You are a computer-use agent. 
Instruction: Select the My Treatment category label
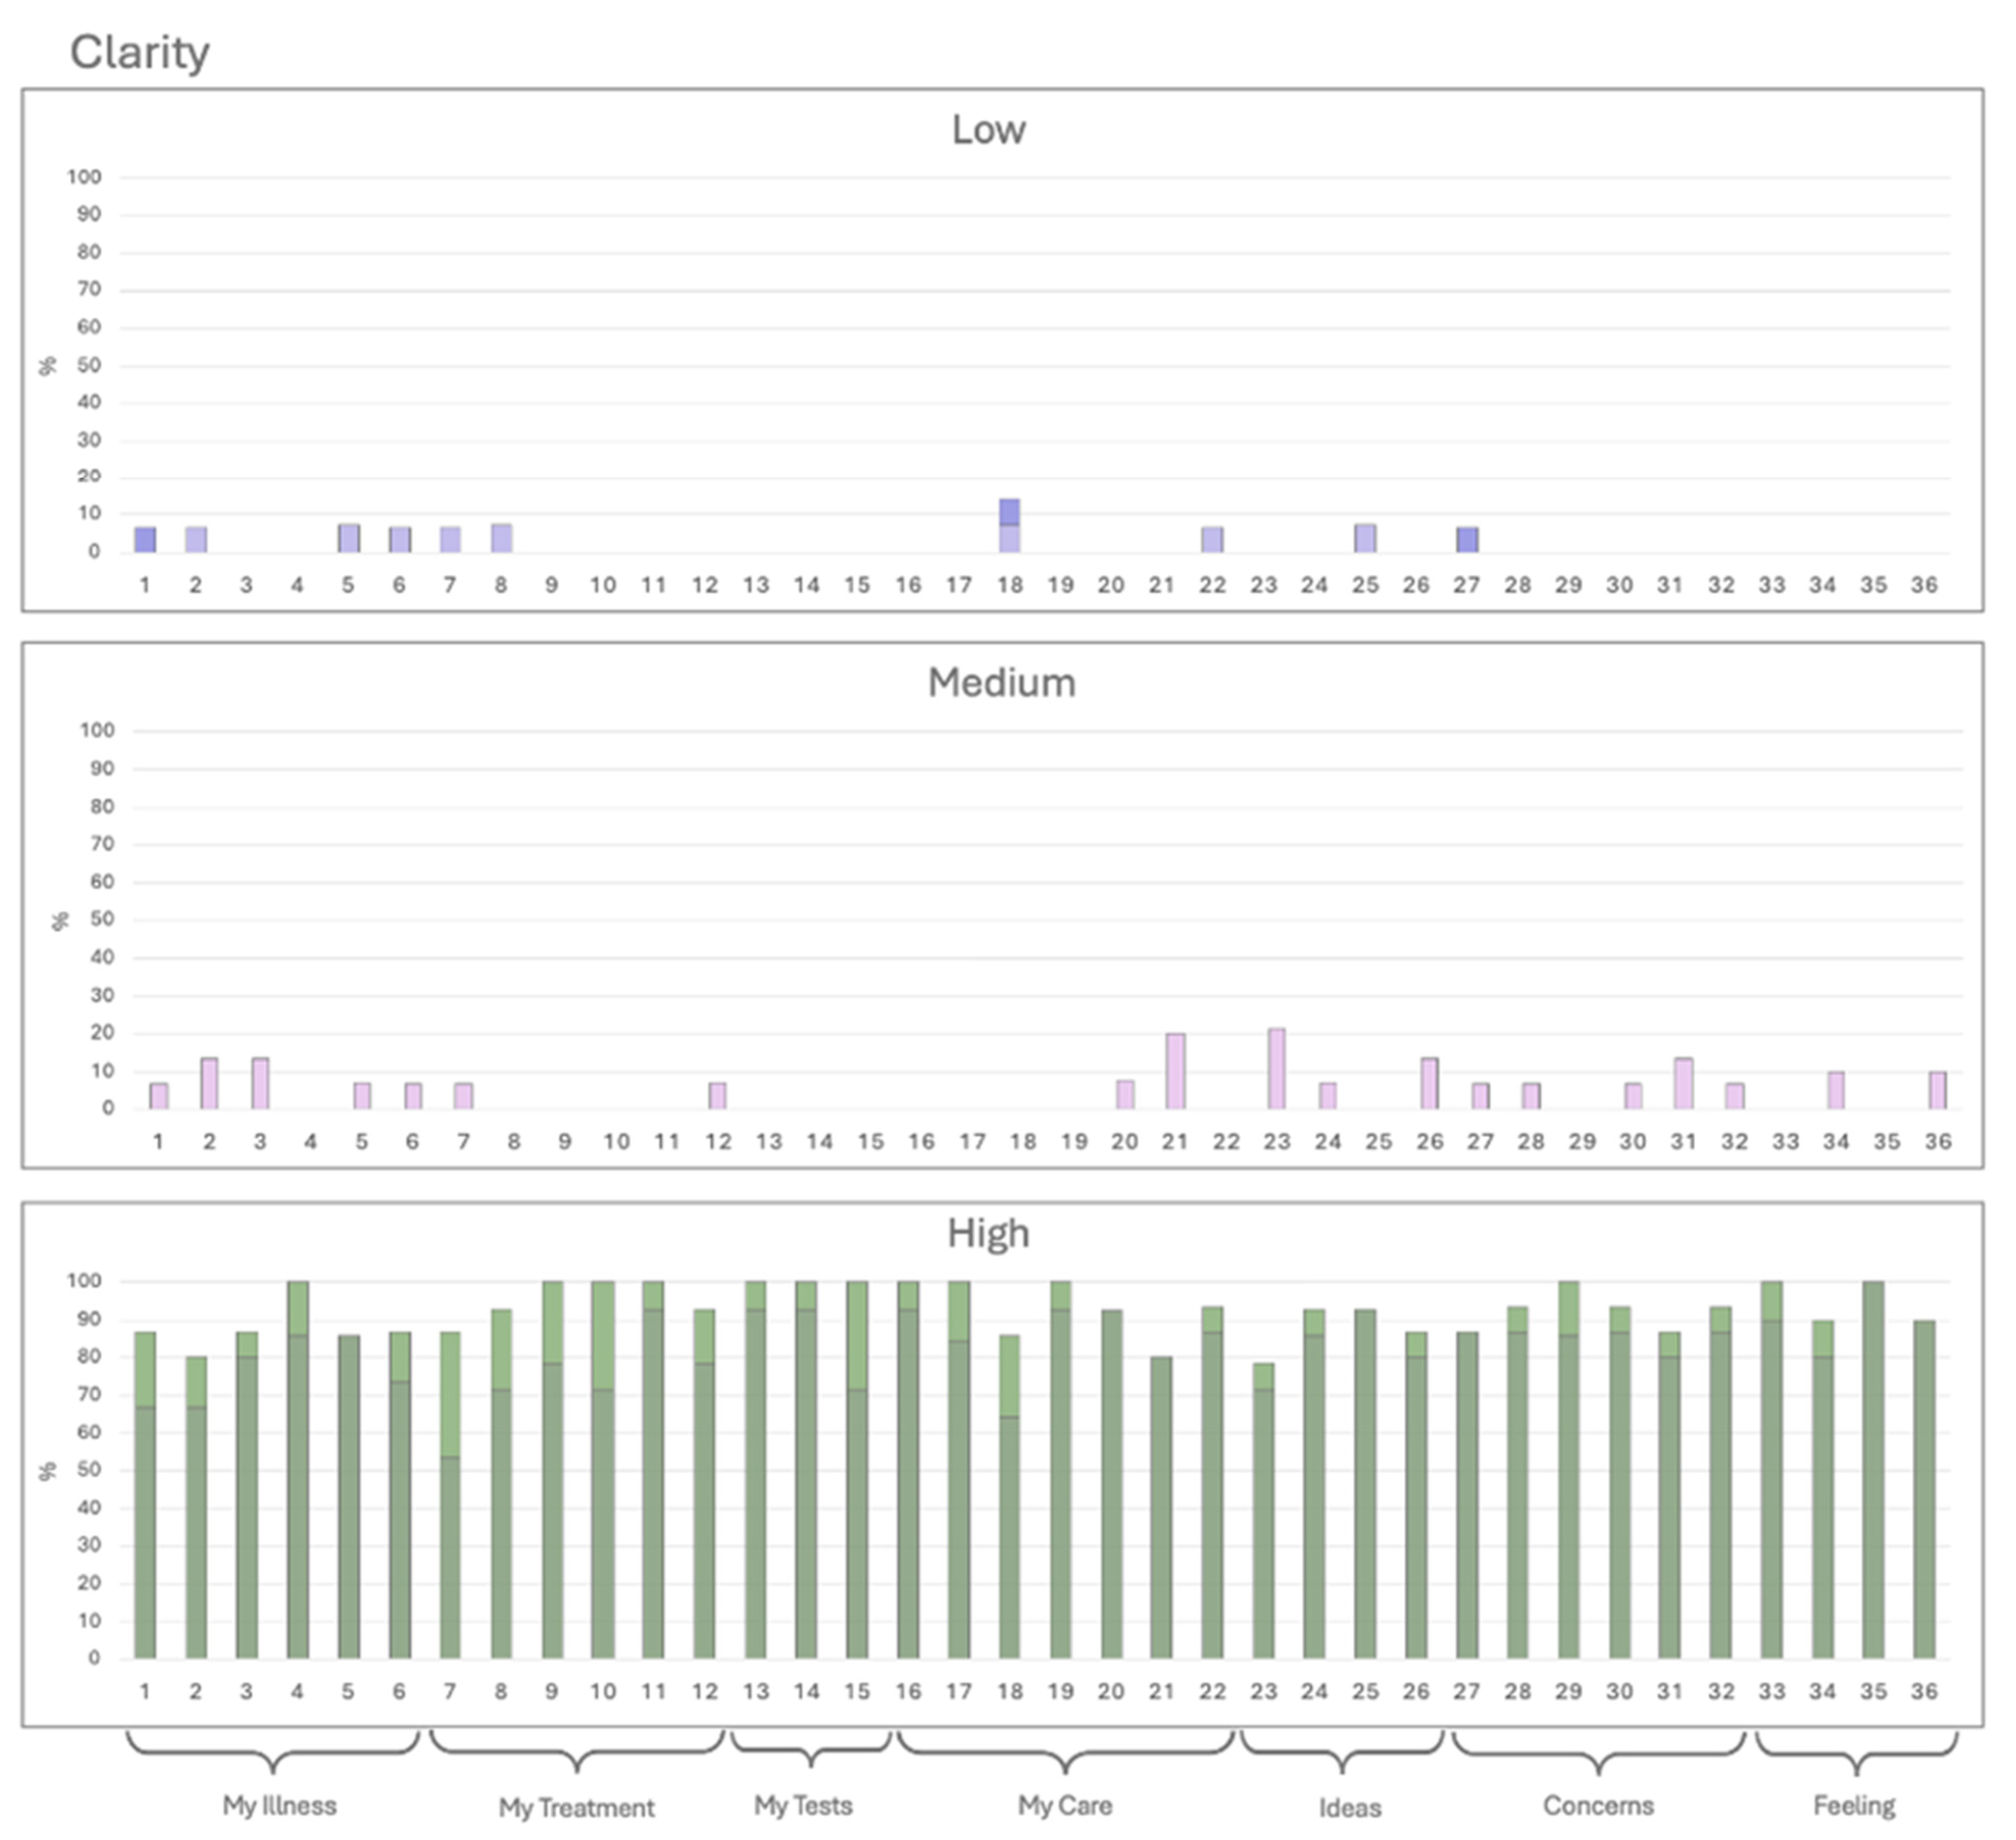click(576, 1808)
